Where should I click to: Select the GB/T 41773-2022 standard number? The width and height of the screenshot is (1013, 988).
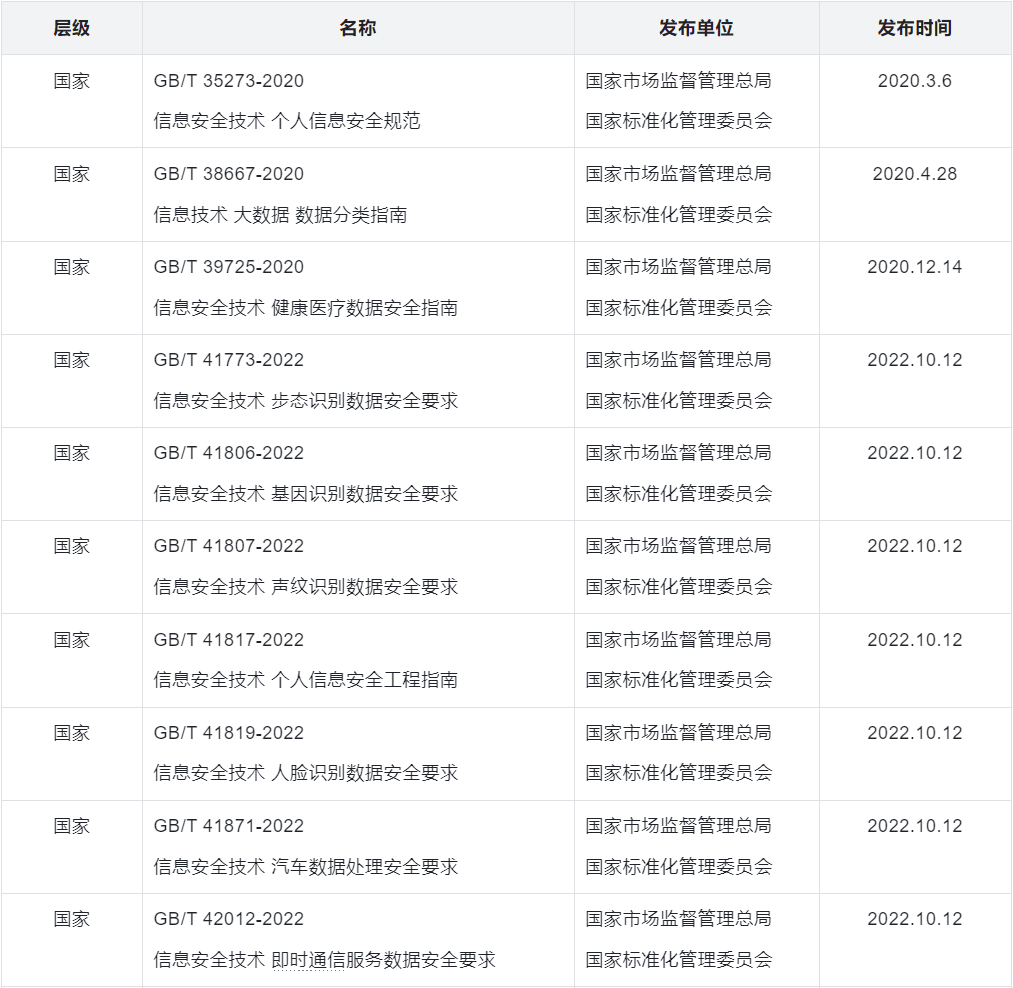pos(229,360)
